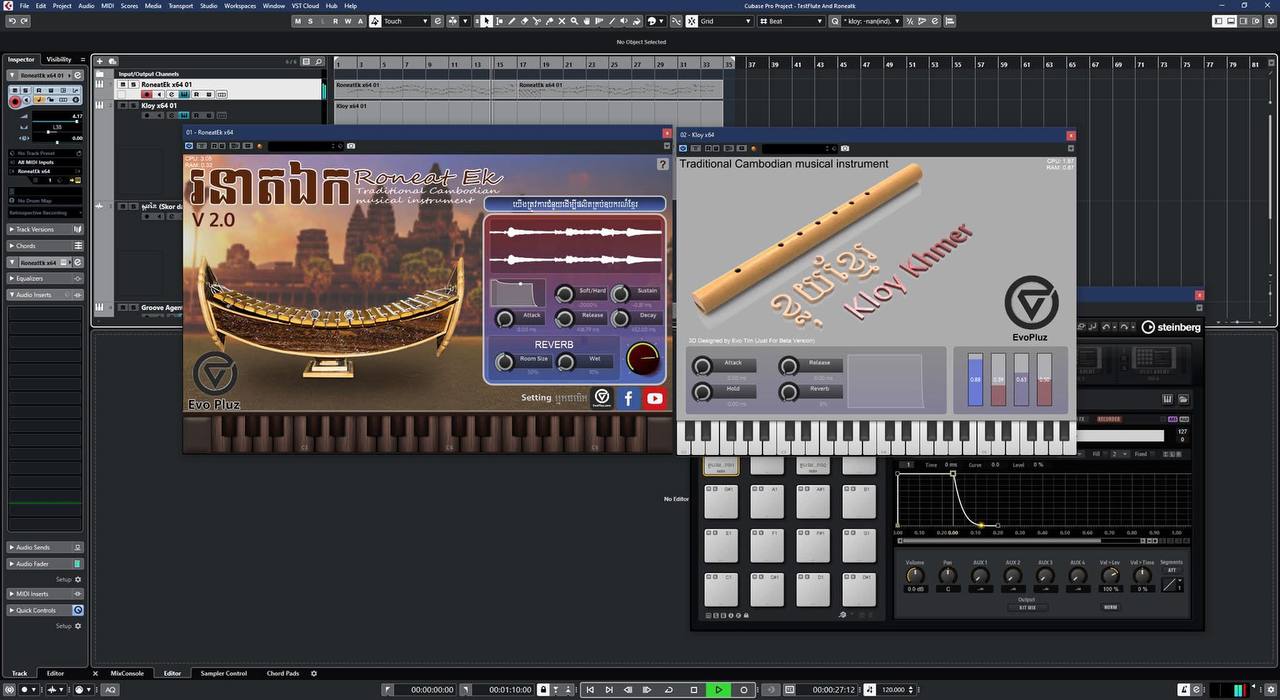Click the Setting label in Roneat Ek plugin
The image size is (1280, 700).
pos(536,398)
